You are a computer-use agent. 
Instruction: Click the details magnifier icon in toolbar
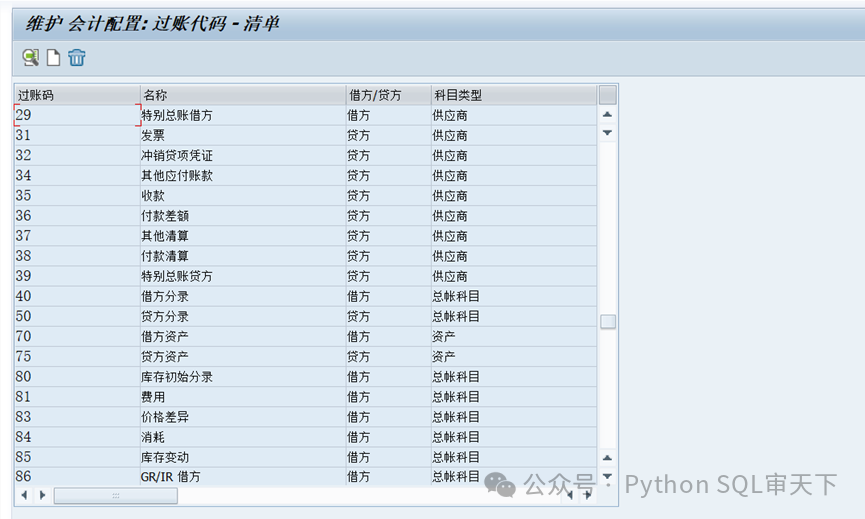pyautogui.click(x=31, y=58)
